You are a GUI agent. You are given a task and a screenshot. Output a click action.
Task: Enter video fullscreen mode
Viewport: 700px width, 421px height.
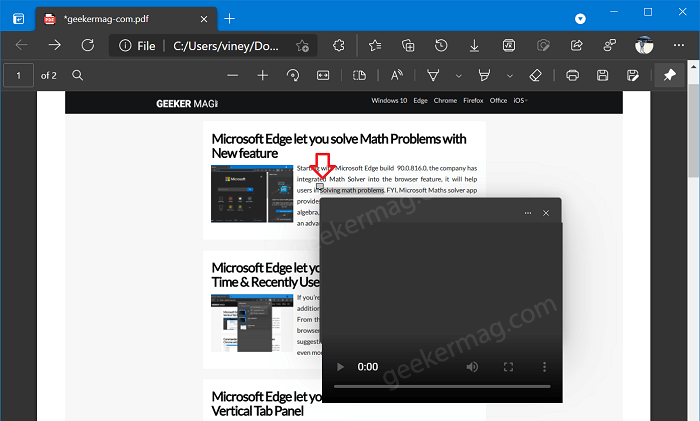pos(508,367)
